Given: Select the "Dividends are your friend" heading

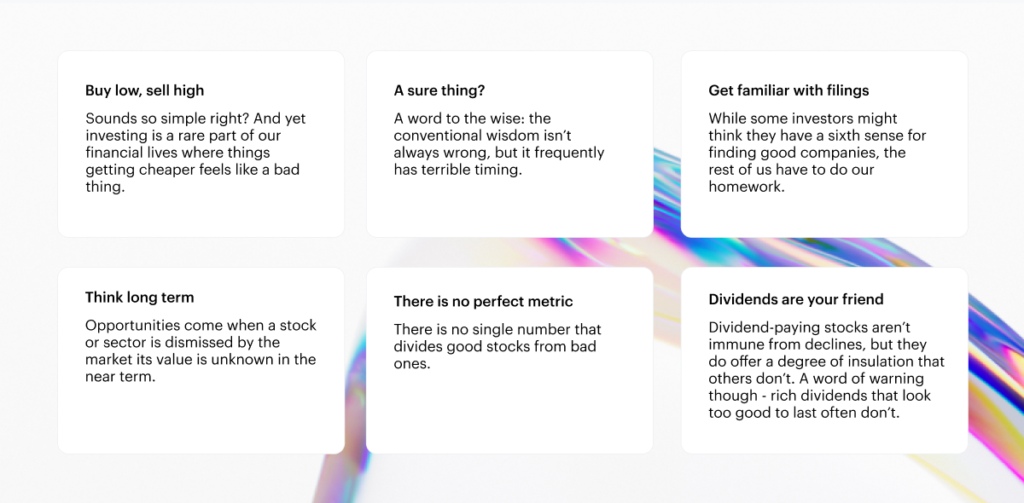Looking at the screenshot, I should click(x=796, y=299).
